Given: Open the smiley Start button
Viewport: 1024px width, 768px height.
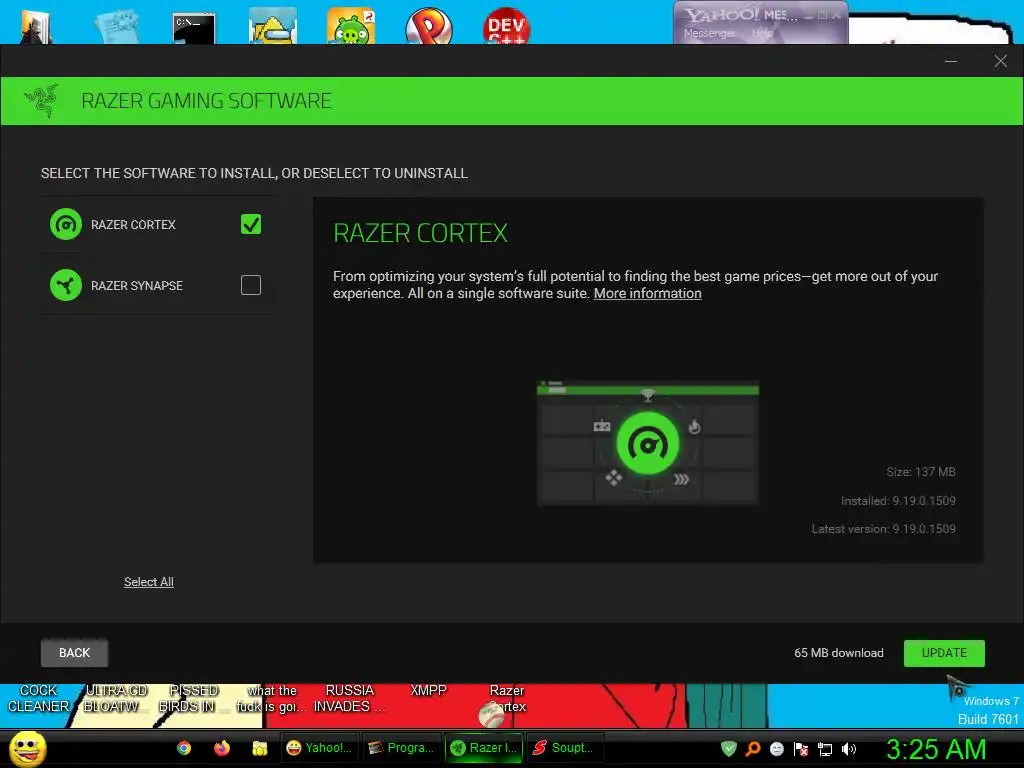Looking at the screenshot, I should 27,748.
